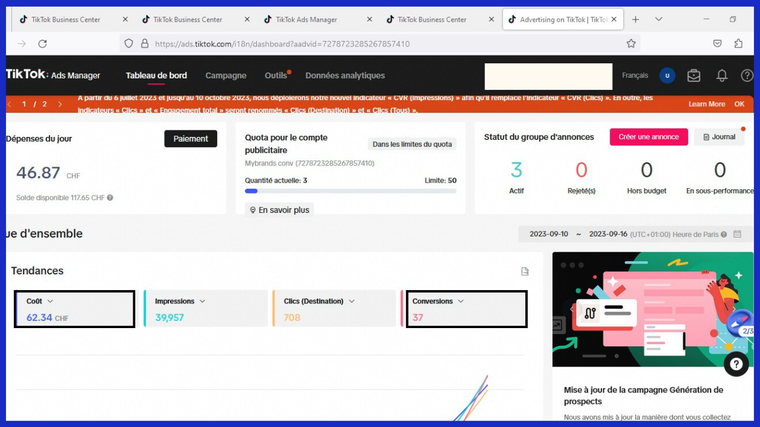Dismiss the banner with OK
Image resolution: width=760 pixels, height=427 pixels.
[x=739, y=104]
